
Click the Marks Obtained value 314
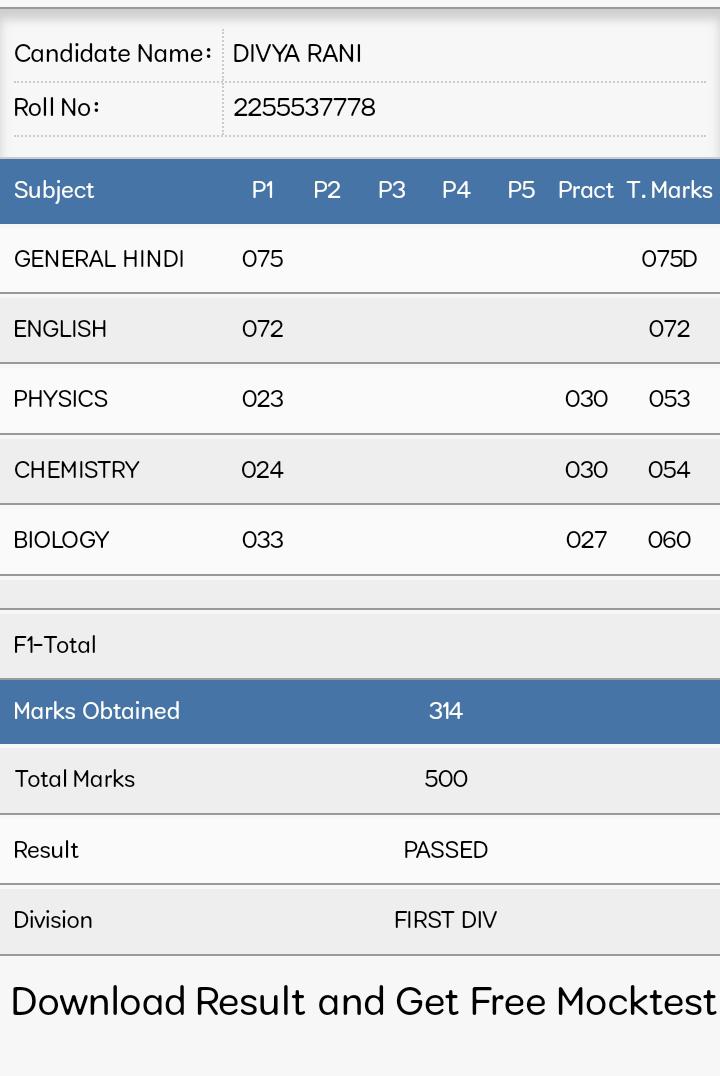tap(445, 710)
